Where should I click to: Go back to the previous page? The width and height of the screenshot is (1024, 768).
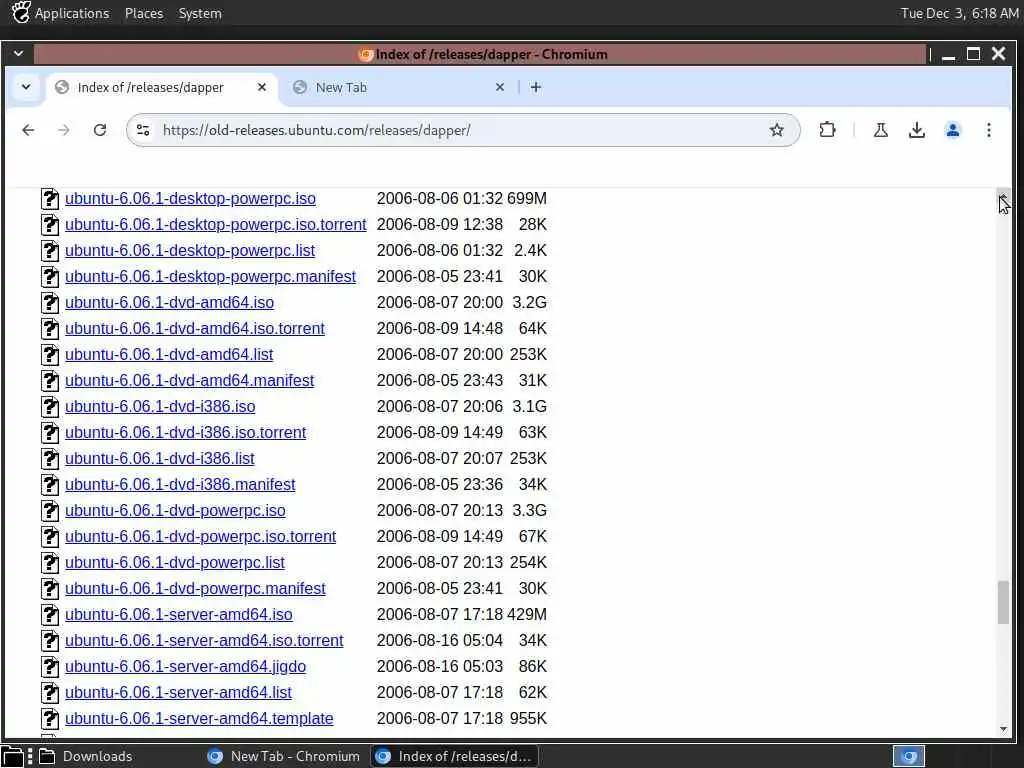coord(28,130)
